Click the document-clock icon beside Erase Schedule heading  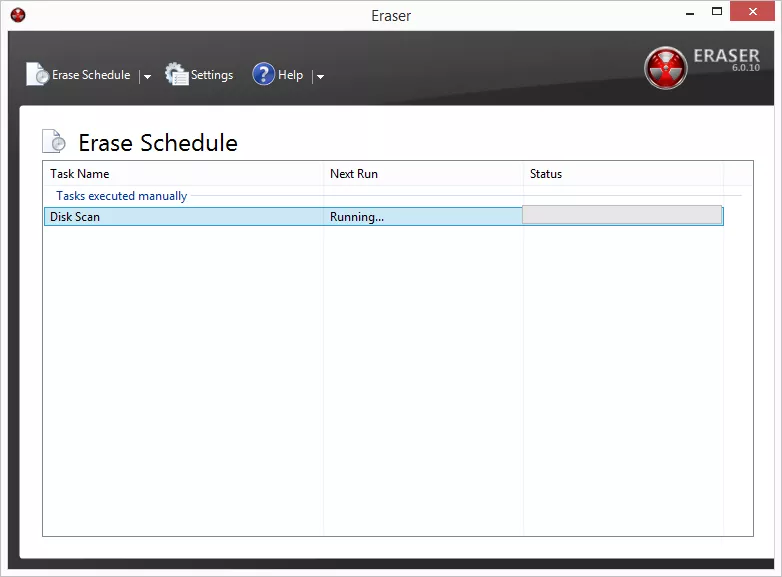click(54, 142)
